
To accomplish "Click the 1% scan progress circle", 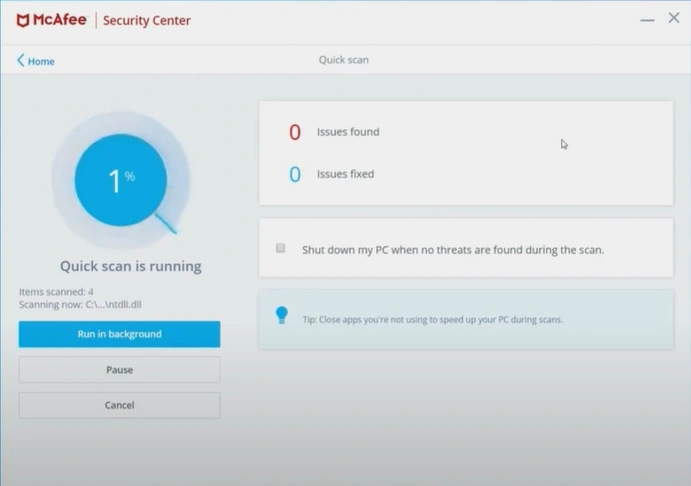I will point(121,180).
